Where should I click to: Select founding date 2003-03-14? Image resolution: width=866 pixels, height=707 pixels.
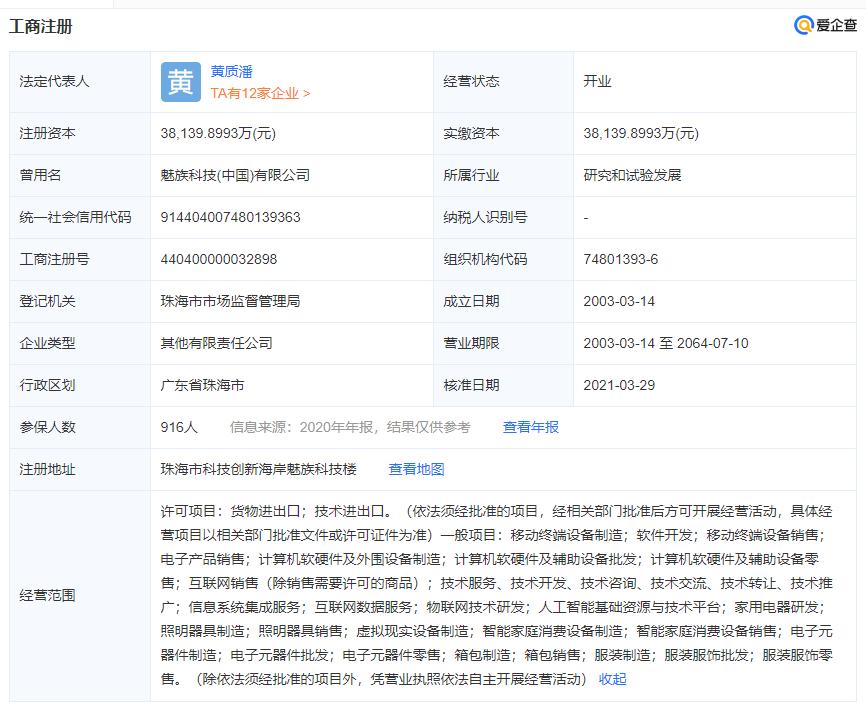tap(619, 301)
